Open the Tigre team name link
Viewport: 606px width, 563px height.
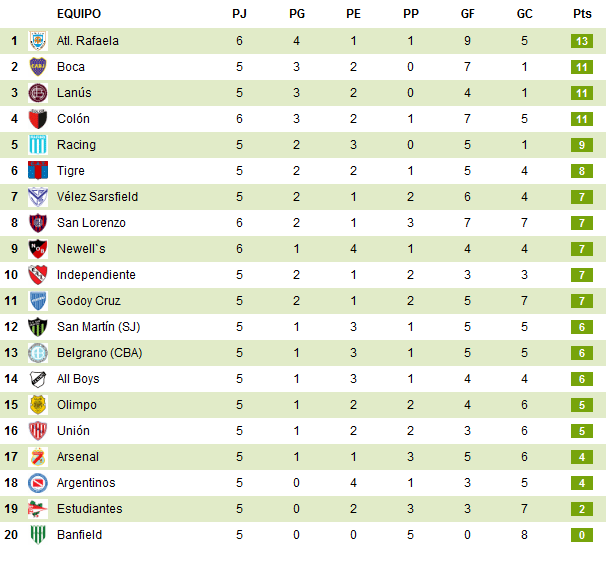tap(71, 171)
